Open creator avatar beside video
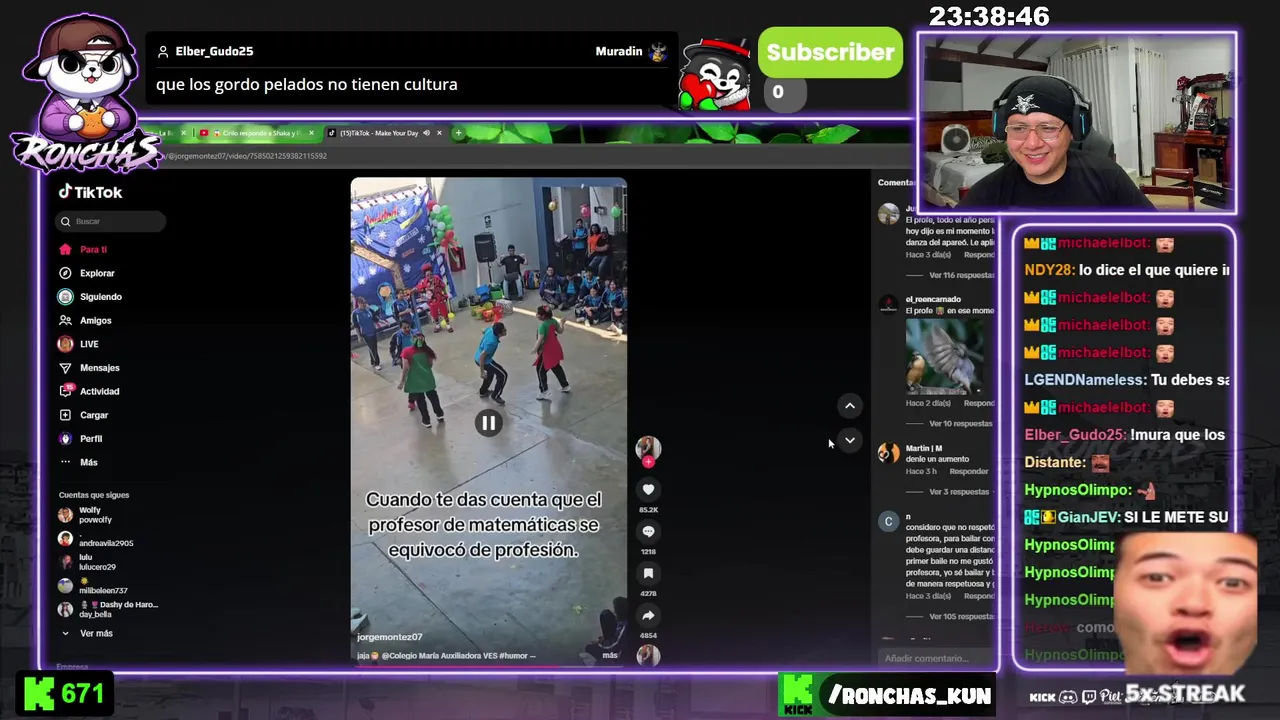 click(648, 447)
